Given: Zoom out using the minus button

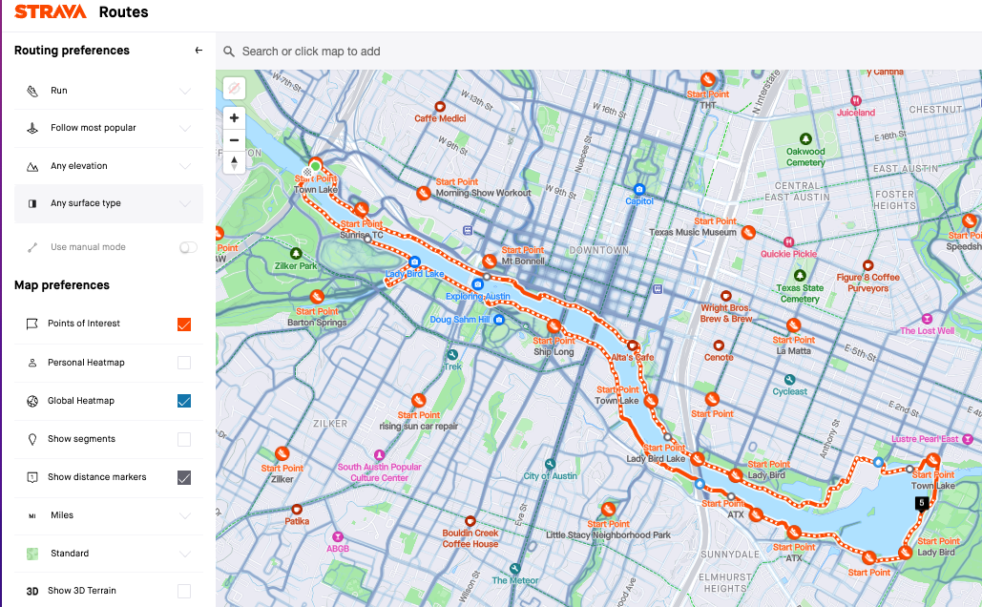Looking at the screenshot, I should 233,140.
